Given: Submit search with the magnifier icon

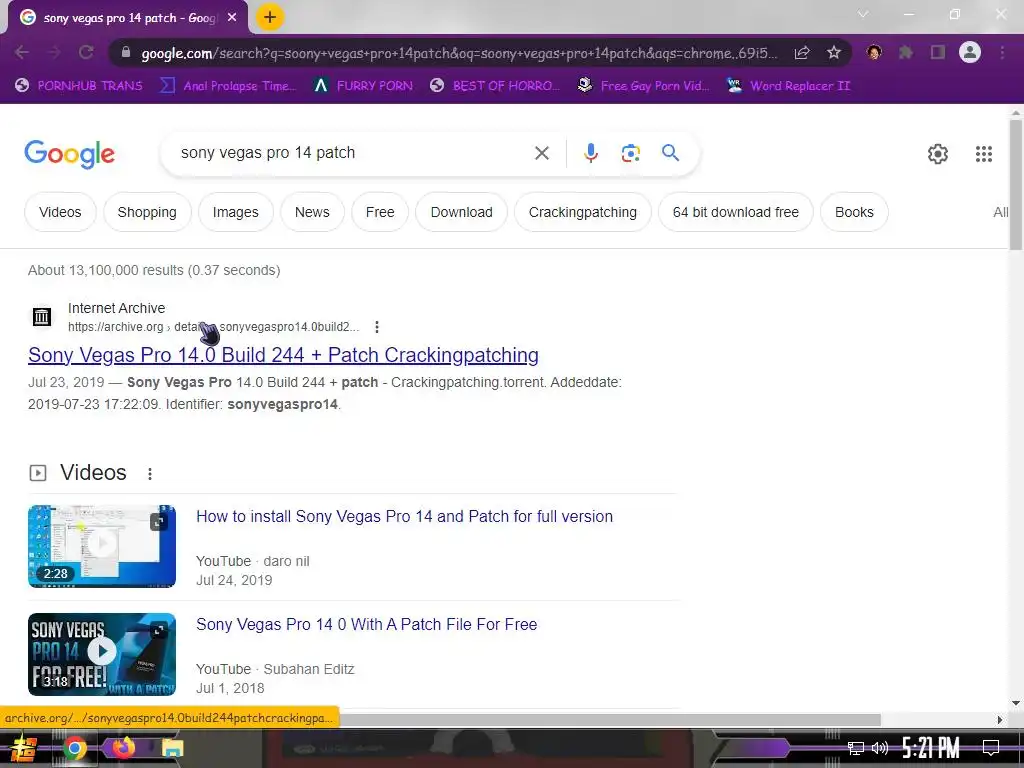Looking at the screenshot, I should 671,153.
